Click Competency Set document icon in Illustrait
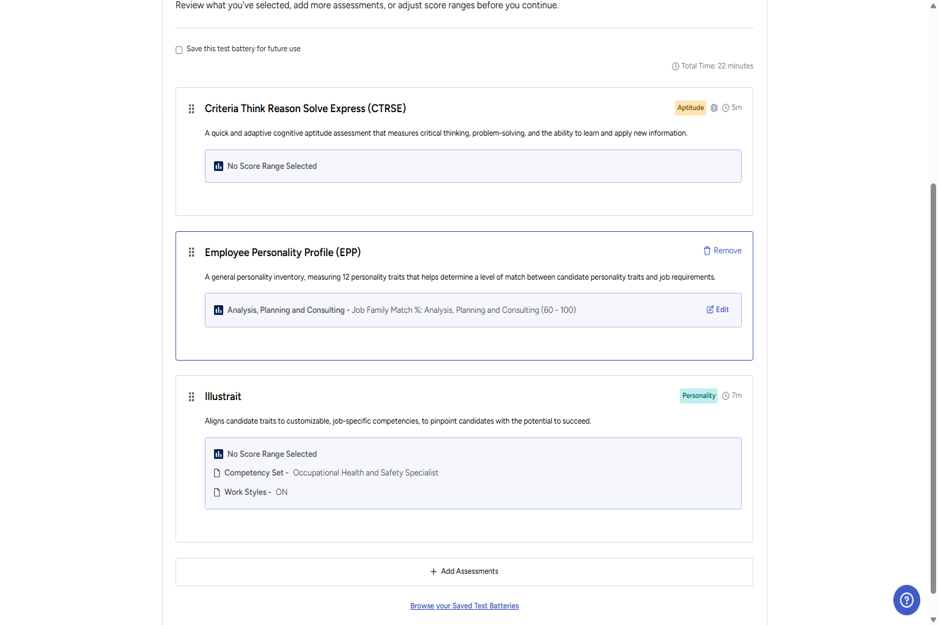 217,473
